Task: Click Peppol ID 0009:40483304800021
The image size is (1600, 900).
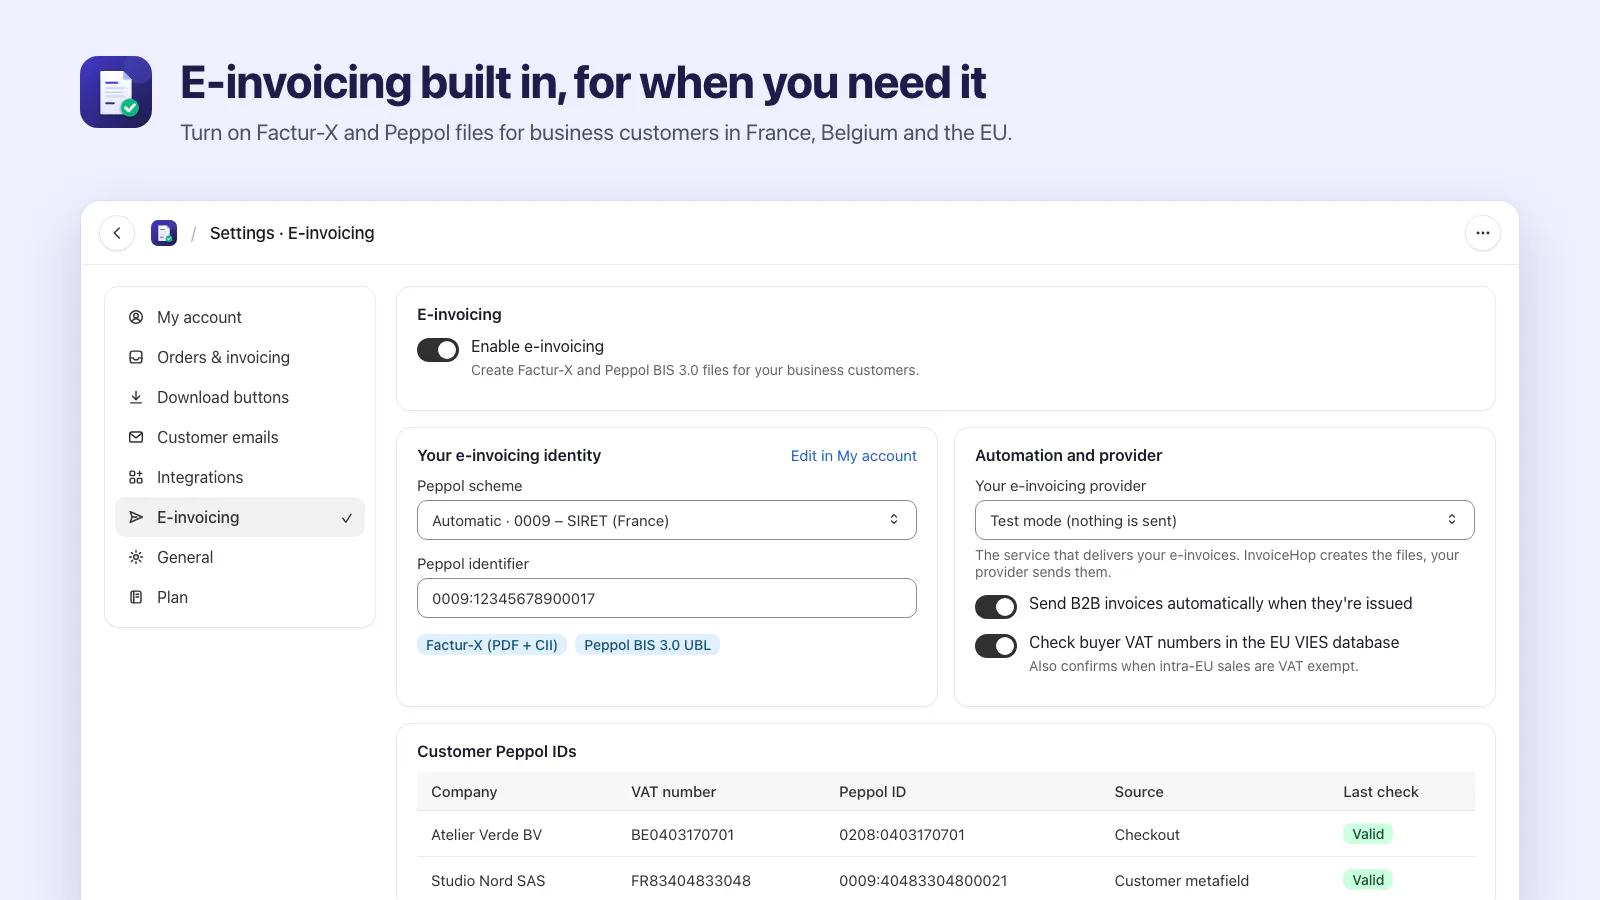Action: coord(923,881)
